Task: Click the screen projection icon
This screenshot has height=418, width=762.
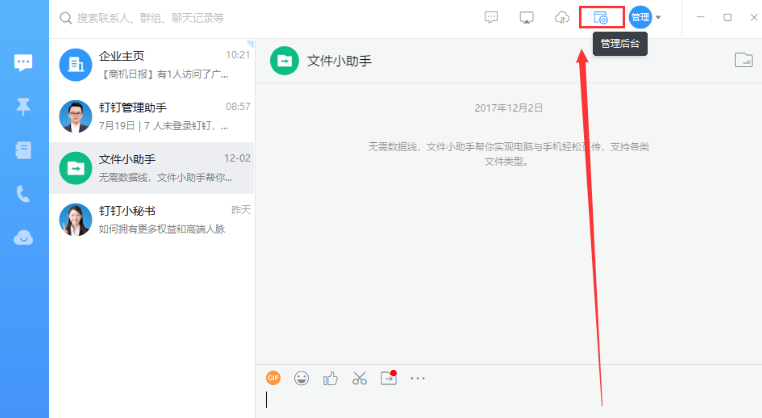Action: pyautogui.click(x=526, y=18)
